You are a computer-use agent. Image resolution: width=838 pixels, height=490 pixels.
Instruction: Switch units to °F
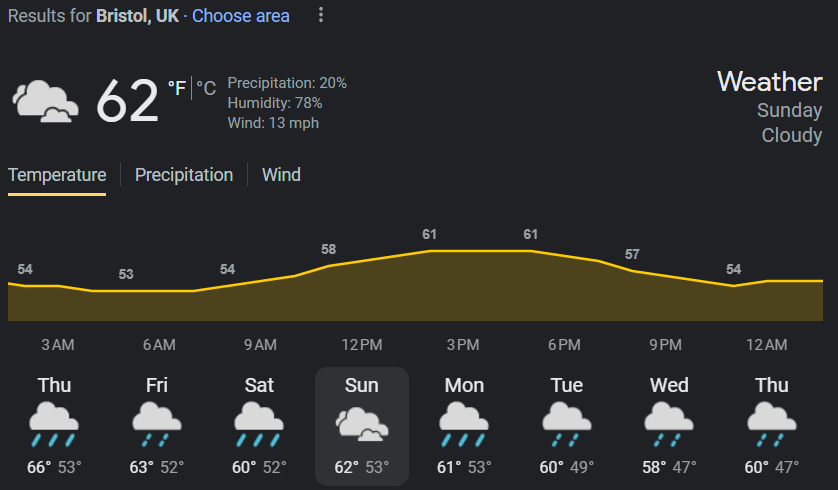pos(177,88)
